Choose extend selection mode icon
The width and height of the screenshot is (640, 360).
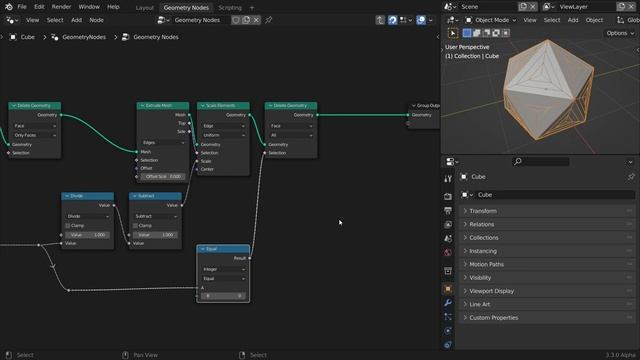point(476,33)
